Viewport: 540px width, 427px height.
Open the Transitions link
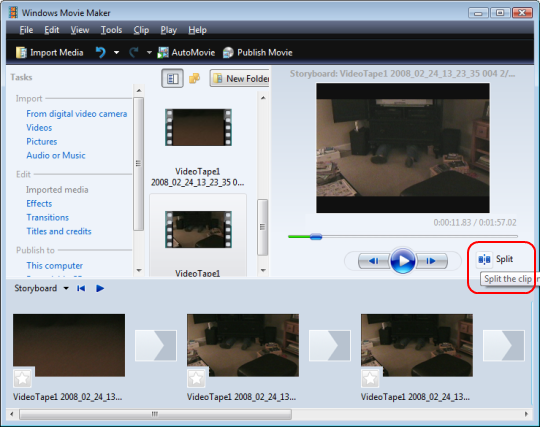point(48,217)
